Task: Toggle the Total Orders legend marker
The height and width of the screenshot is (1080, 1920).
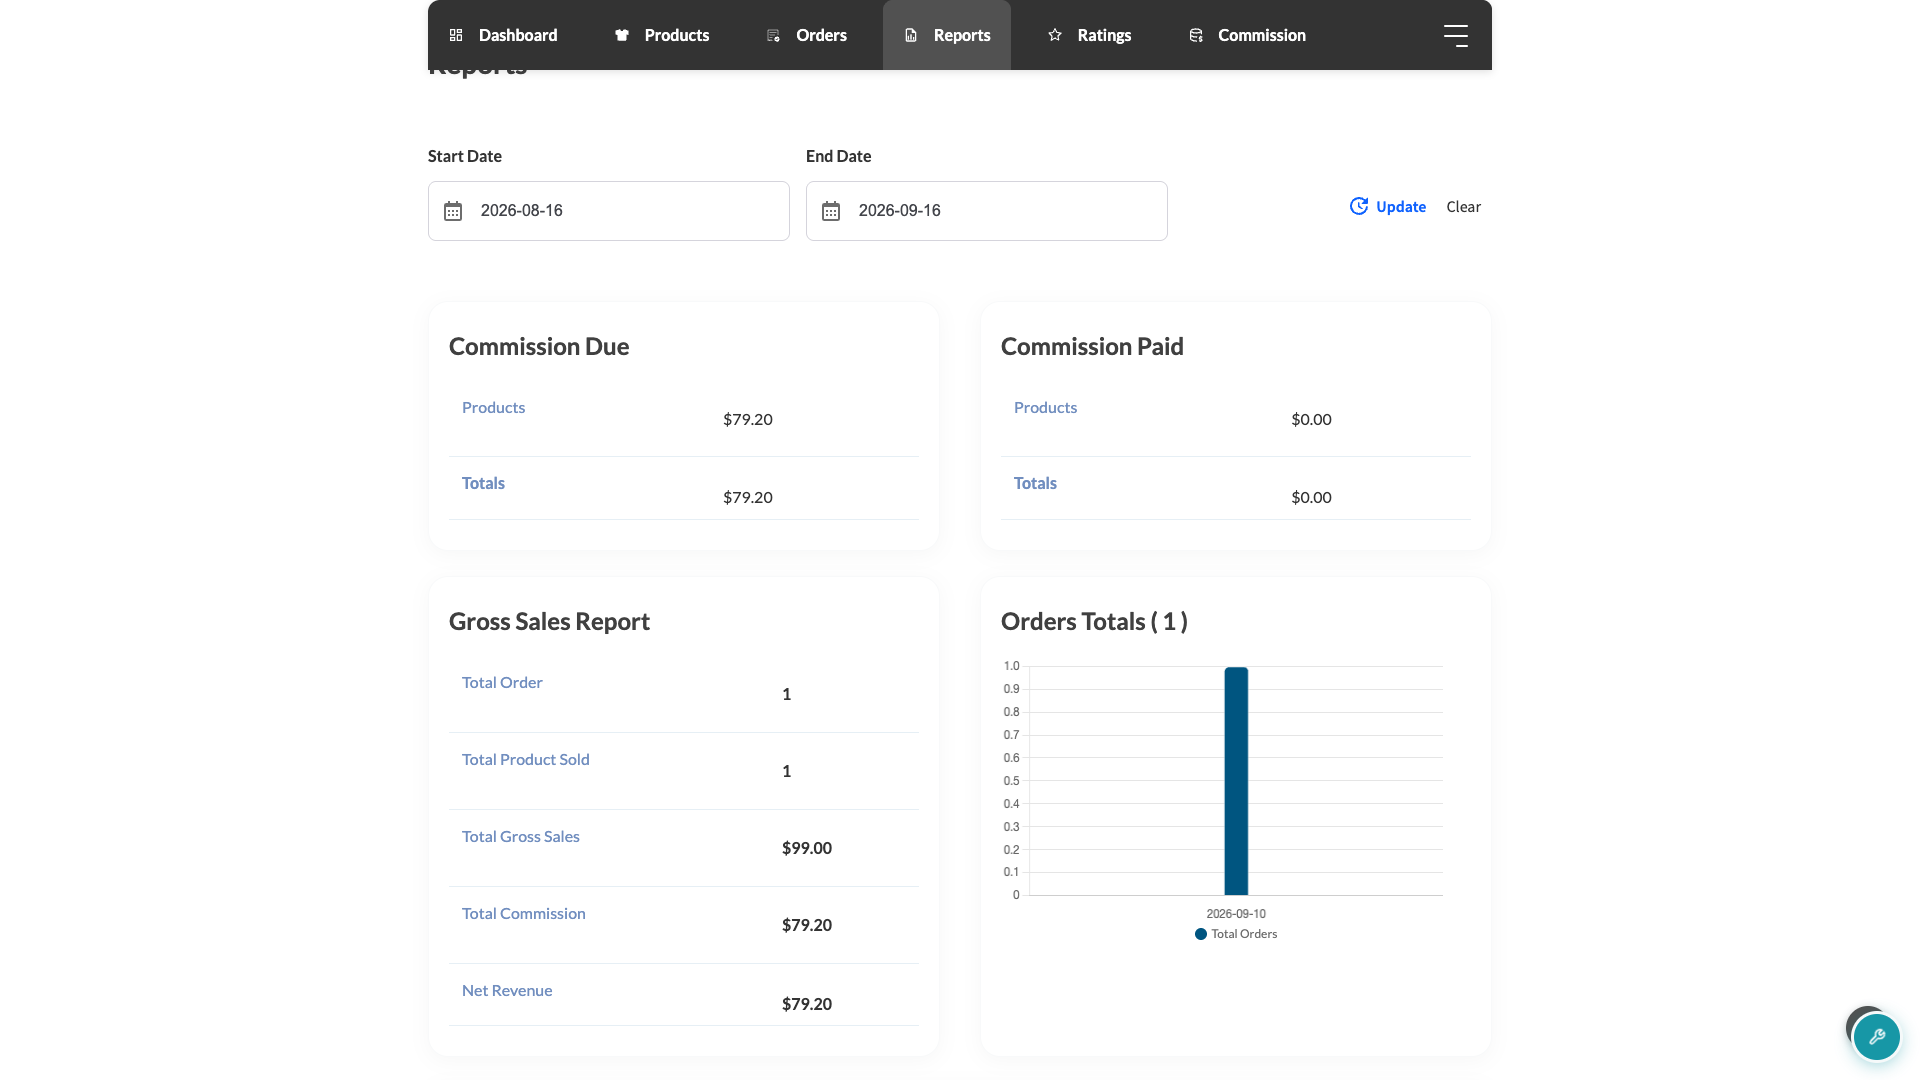Action: pos(1201,934)
